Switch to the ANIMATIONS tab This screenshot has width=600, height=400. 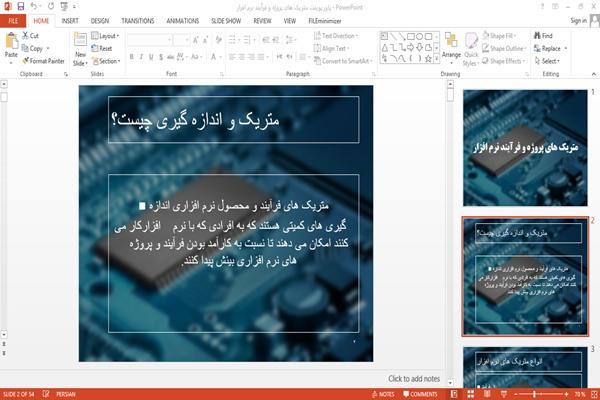183,21
